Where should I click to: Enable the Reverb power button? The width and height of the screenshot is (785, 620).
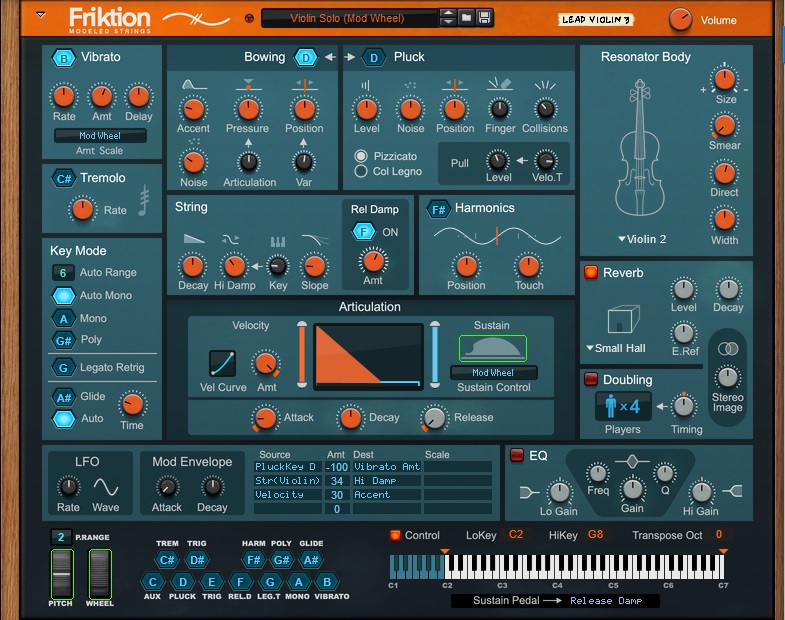[x=590, y=272]
